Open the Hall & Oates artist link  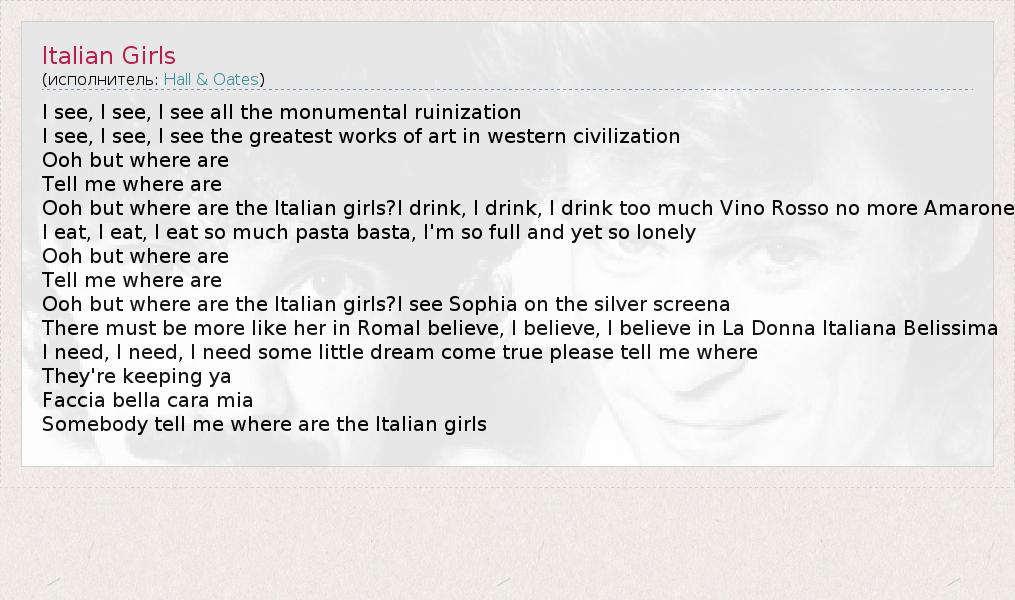211,80
